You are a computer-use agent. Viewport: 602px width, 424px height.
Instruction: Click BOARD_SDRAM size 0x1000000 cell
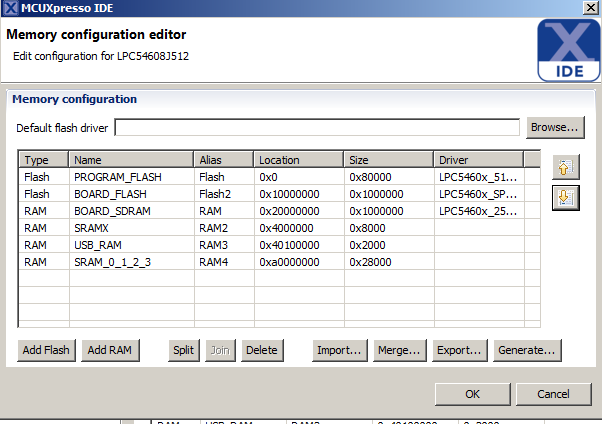(x=389, y=211)
